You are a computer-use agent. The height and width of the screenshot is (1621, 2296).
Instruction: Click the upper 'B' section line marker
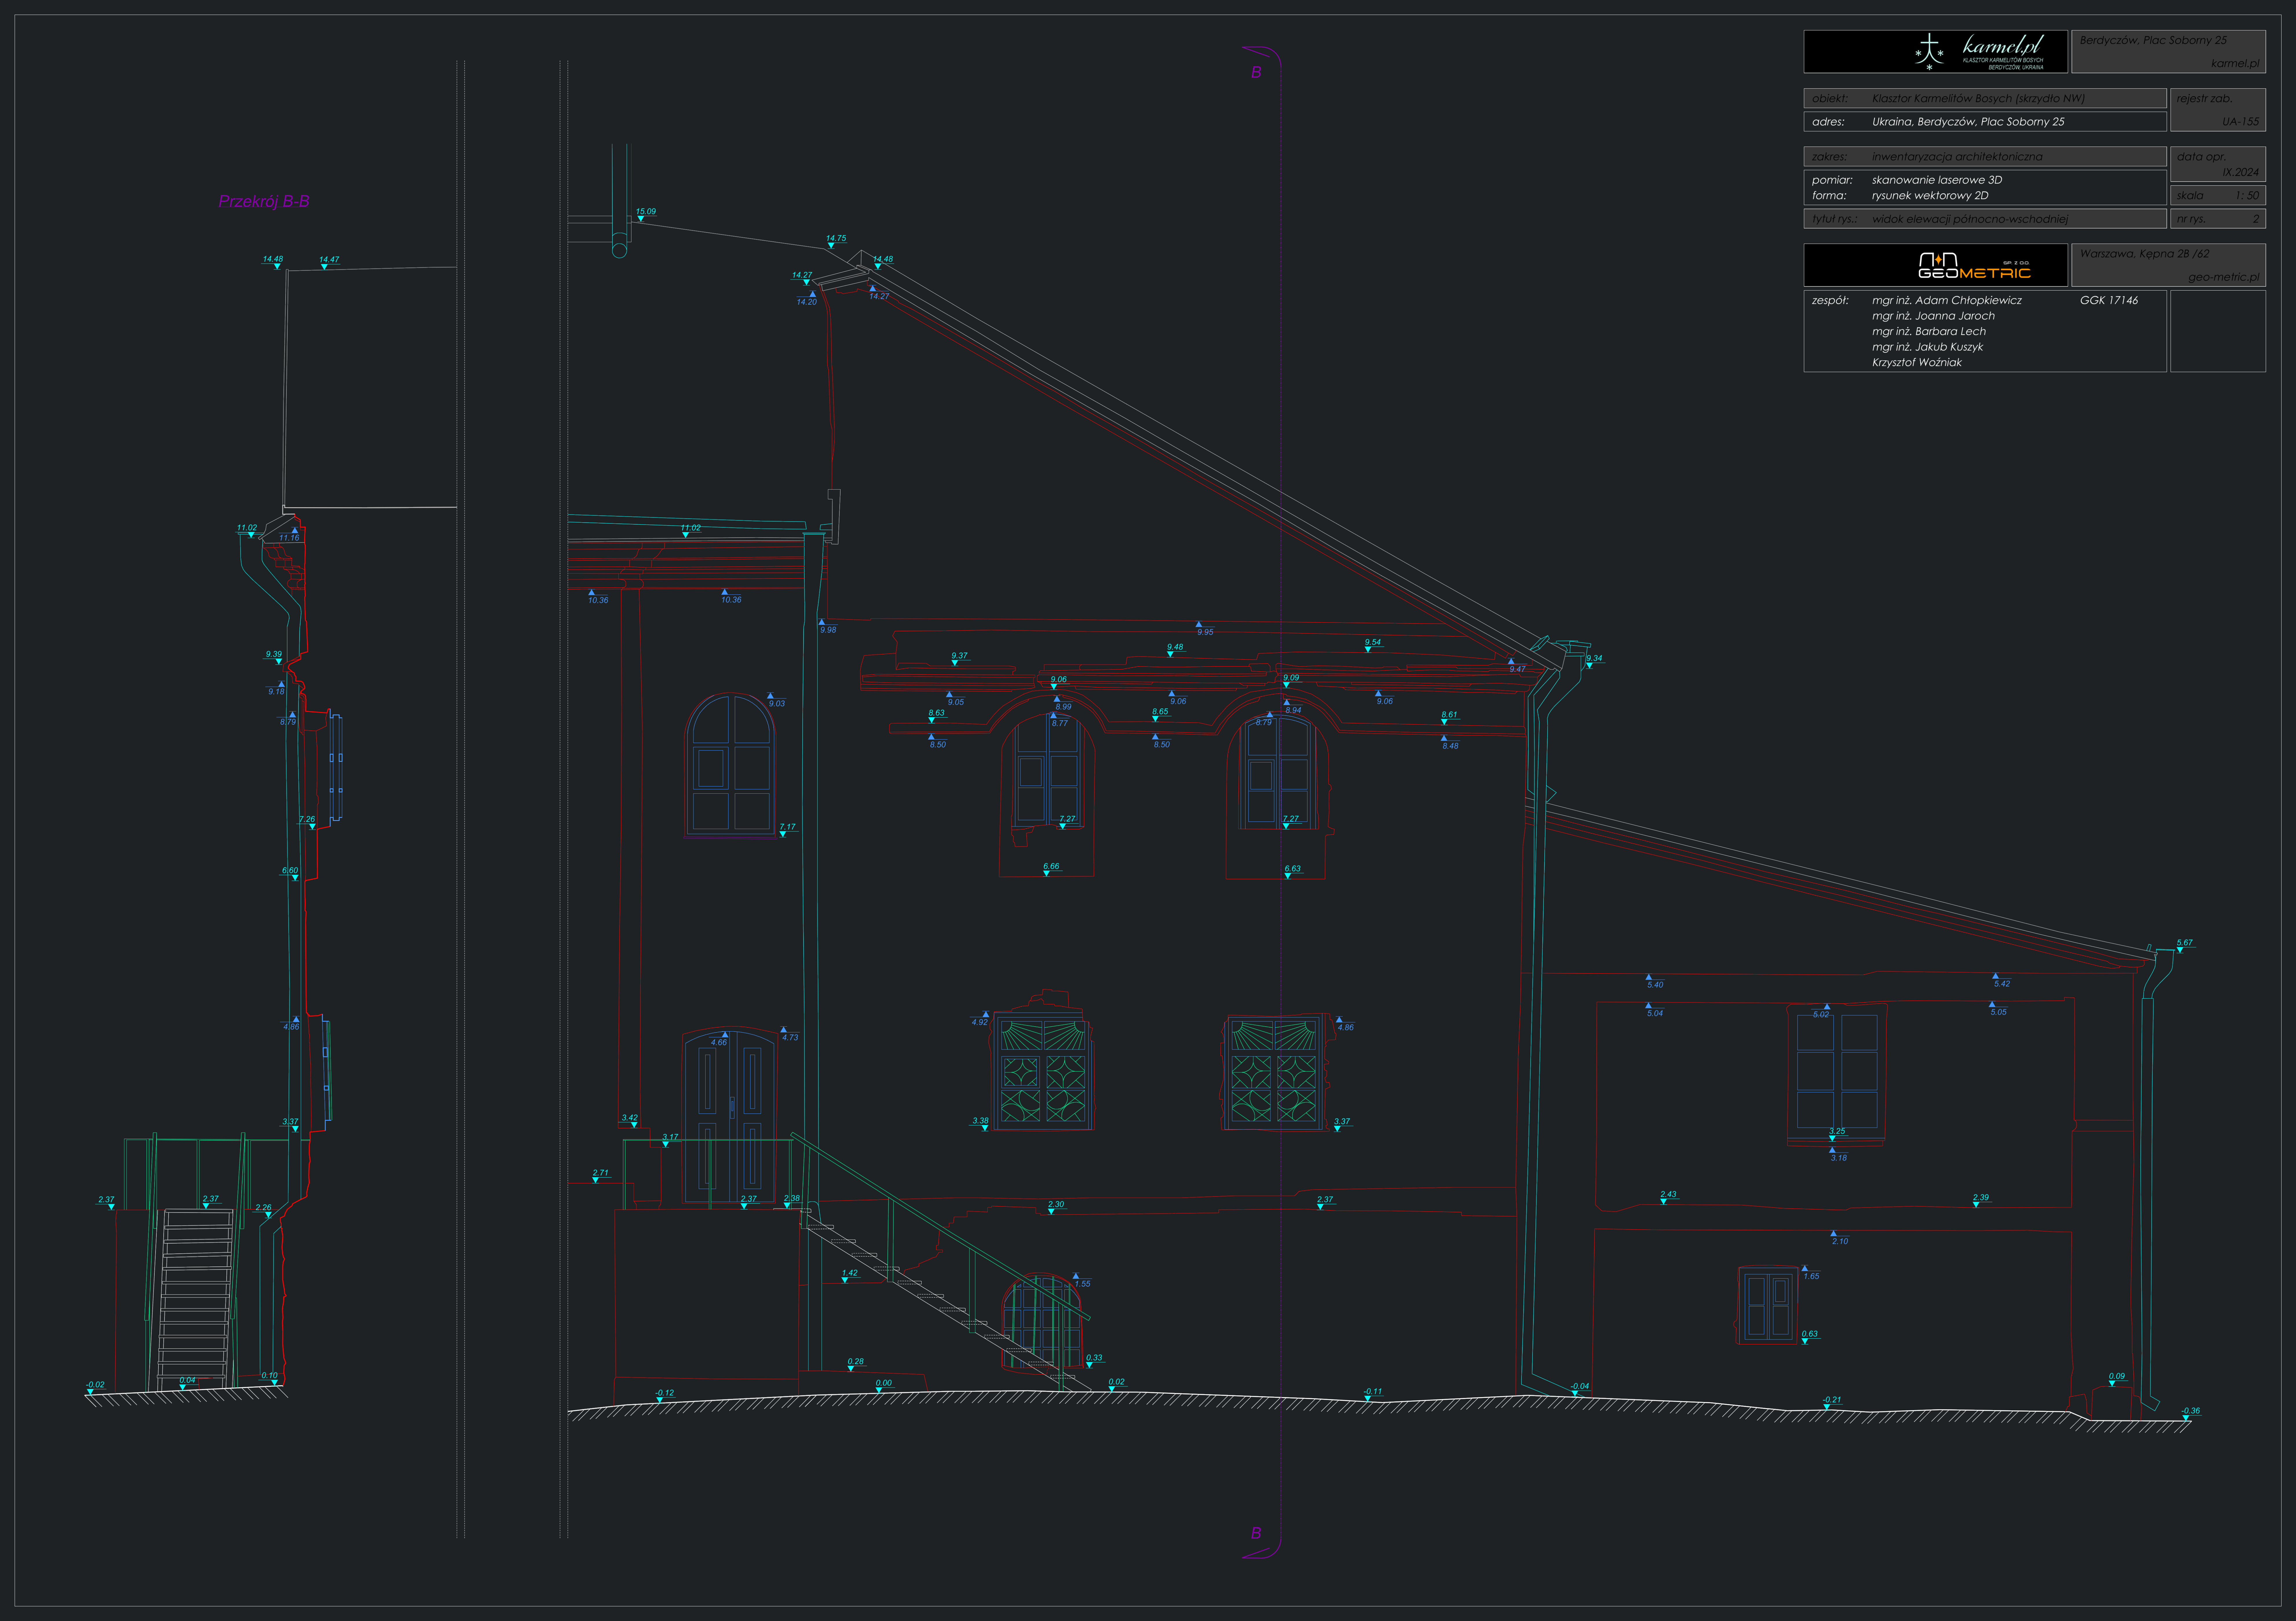[x=1256, y=72]
